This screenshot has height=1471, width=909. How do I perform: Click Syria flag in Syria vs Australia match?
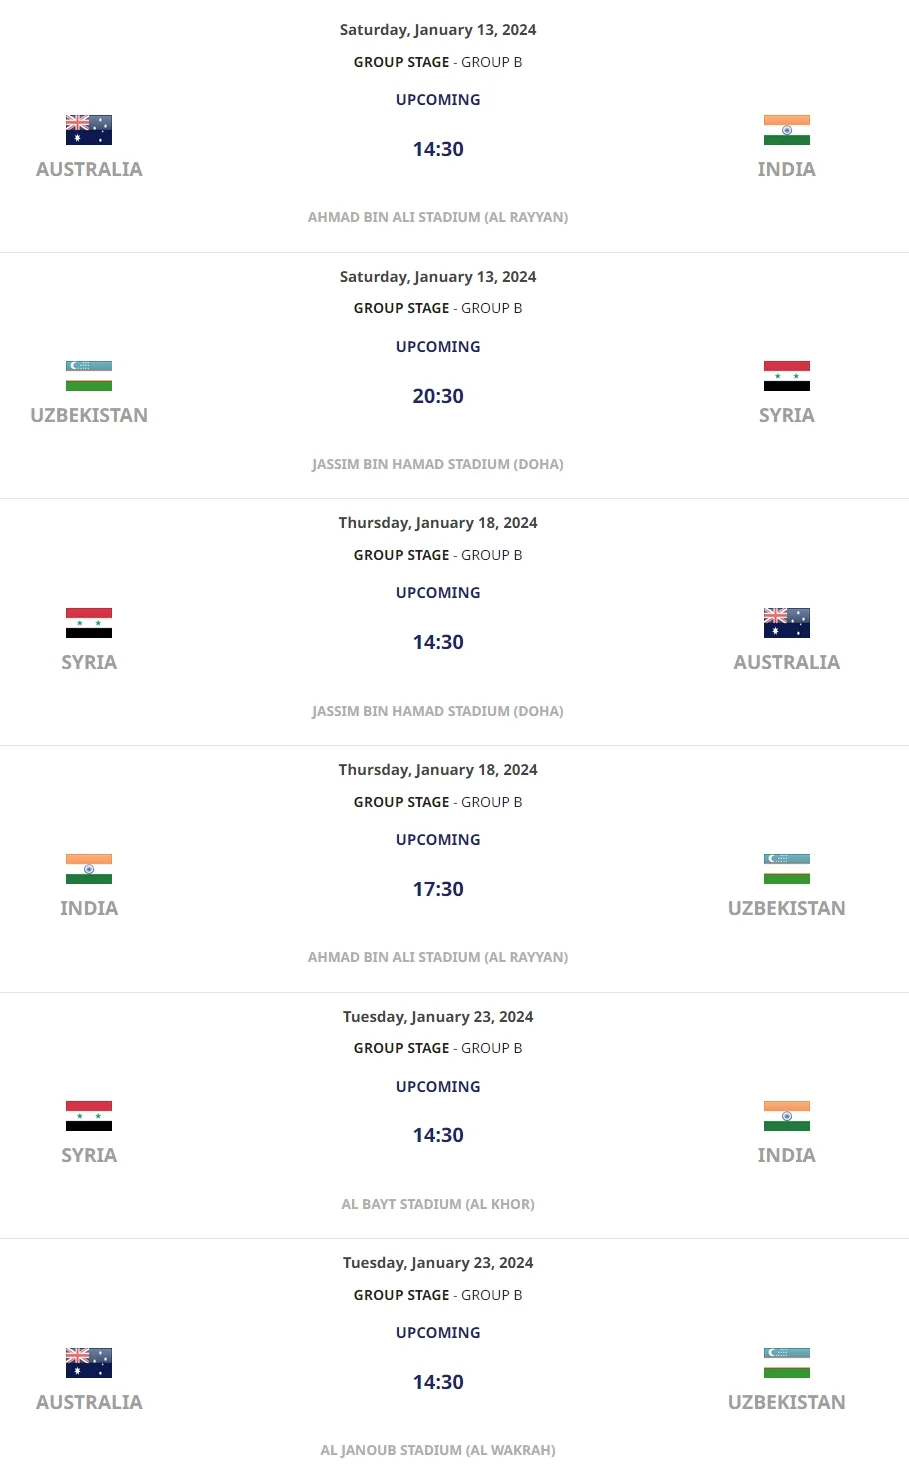pyautogui.click(x=89, y=623)
